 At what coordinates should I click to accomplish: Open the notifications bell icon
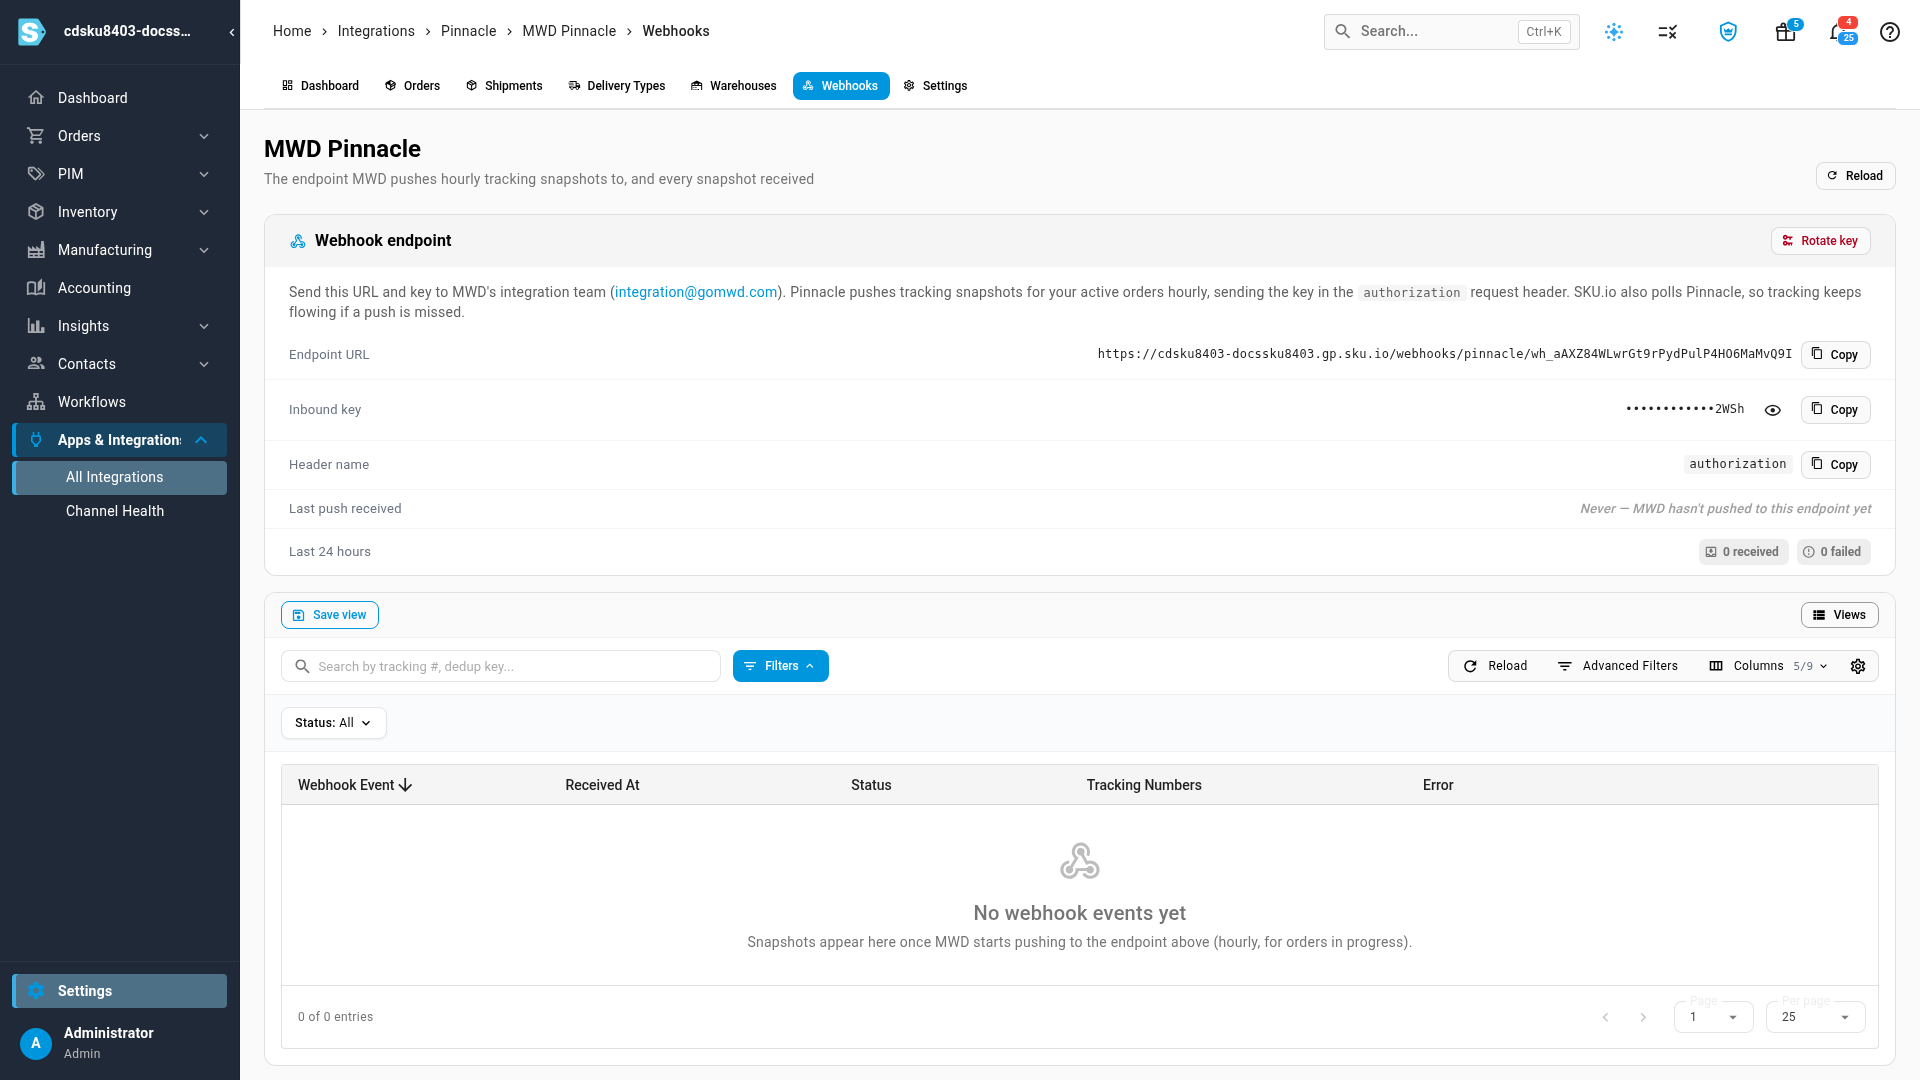pyautogui.click(x=1840, y=32)
